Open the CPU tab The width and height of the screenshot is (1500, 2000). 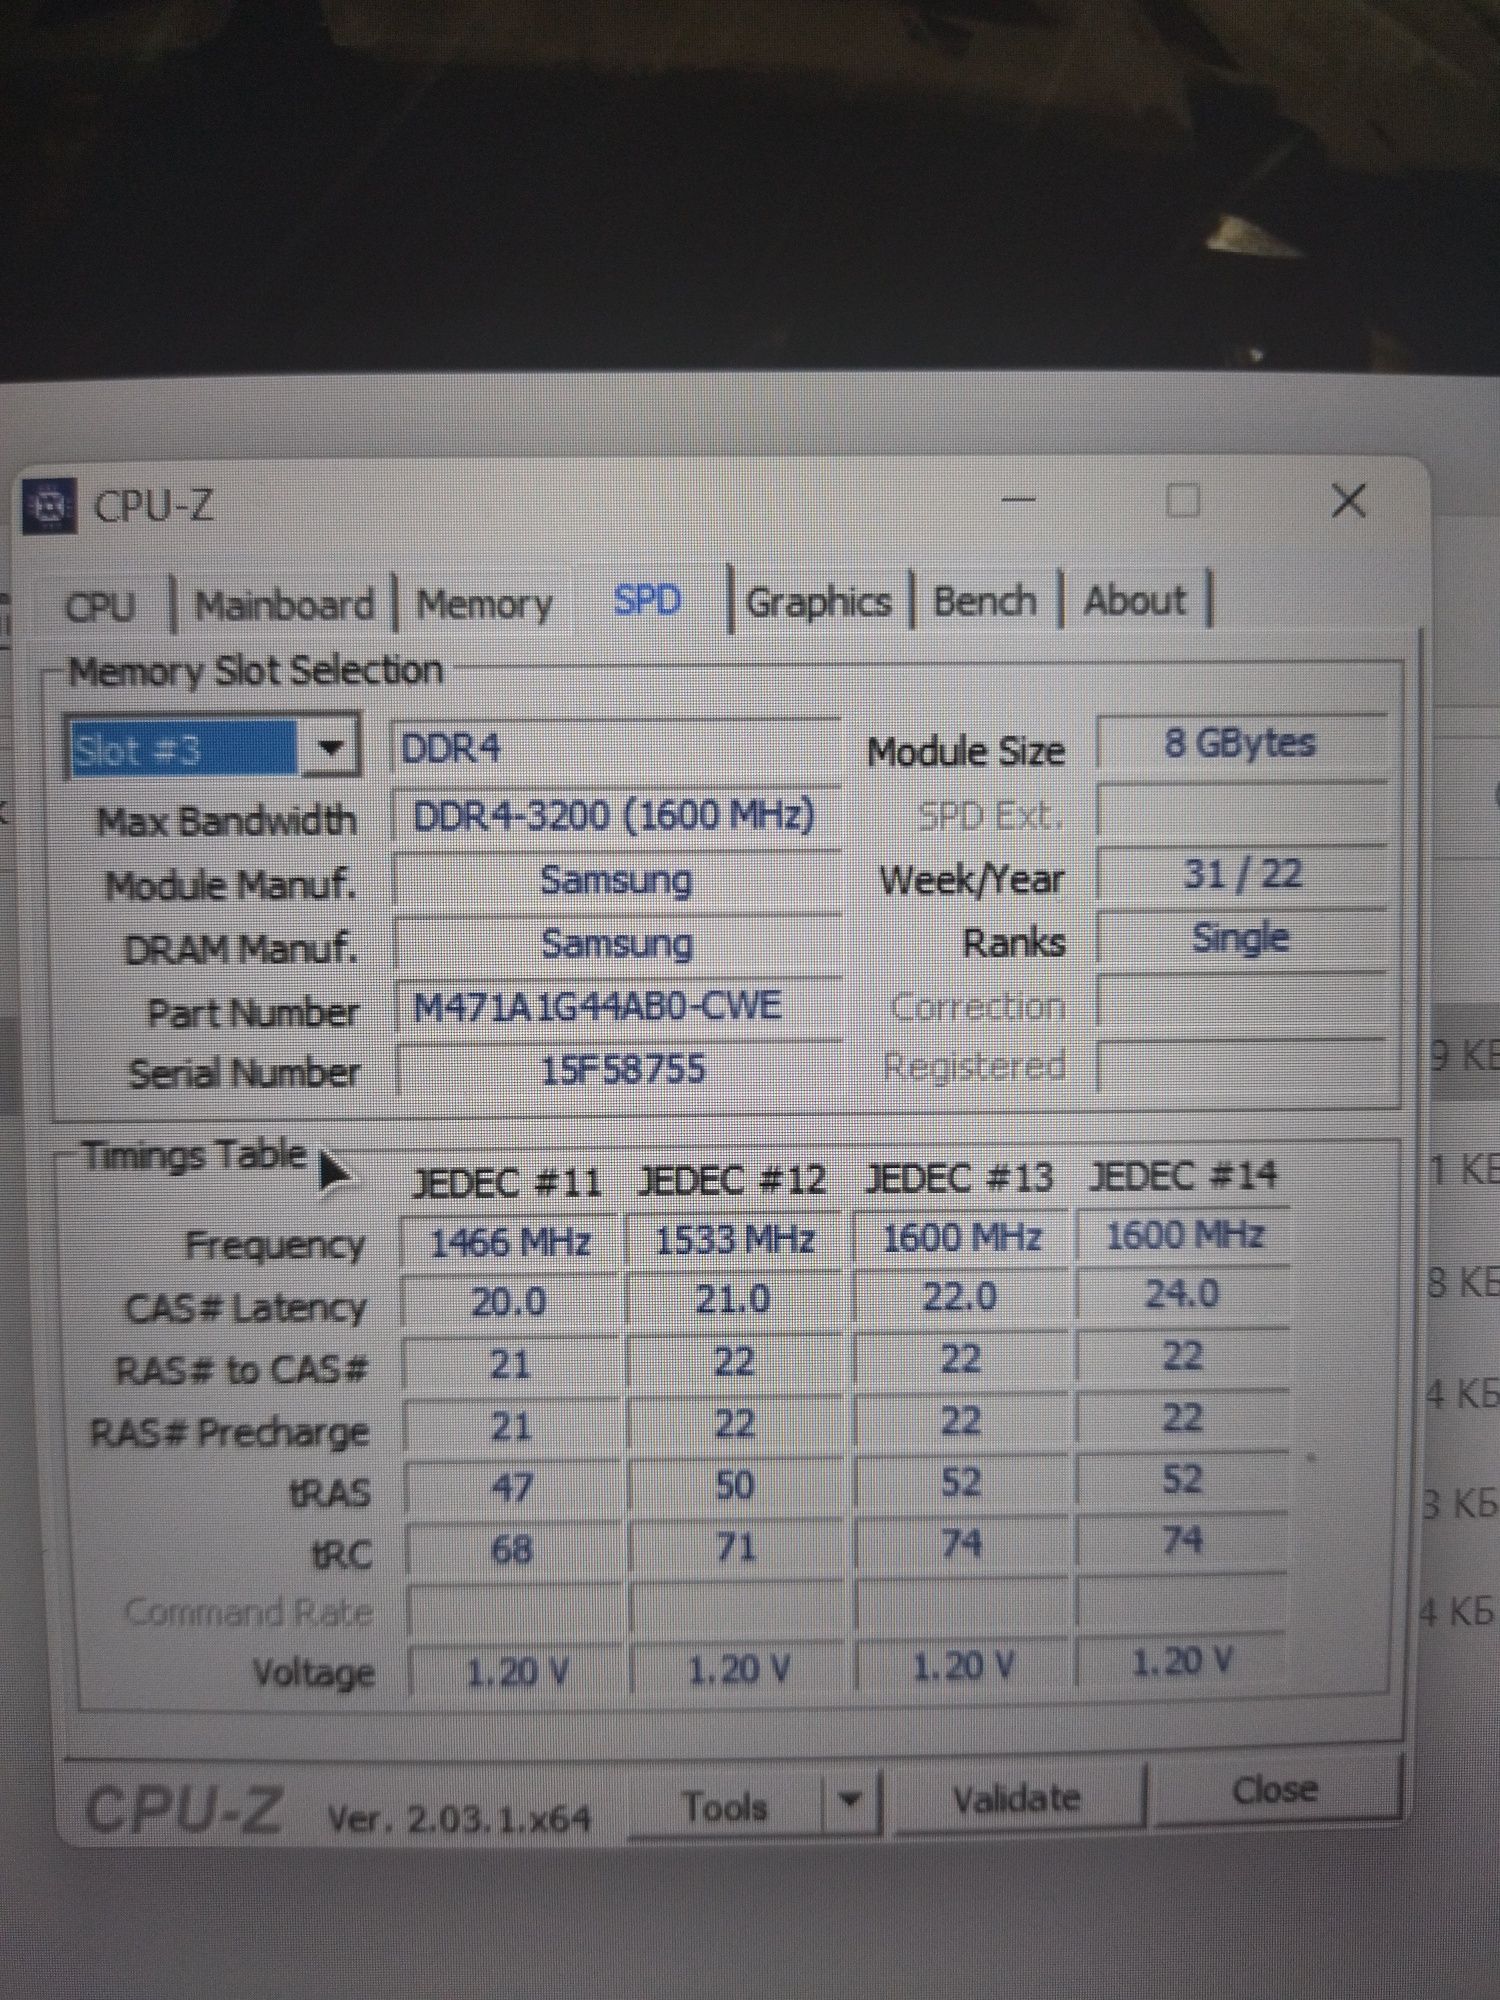pyautogui.click(x=100, y=606)
